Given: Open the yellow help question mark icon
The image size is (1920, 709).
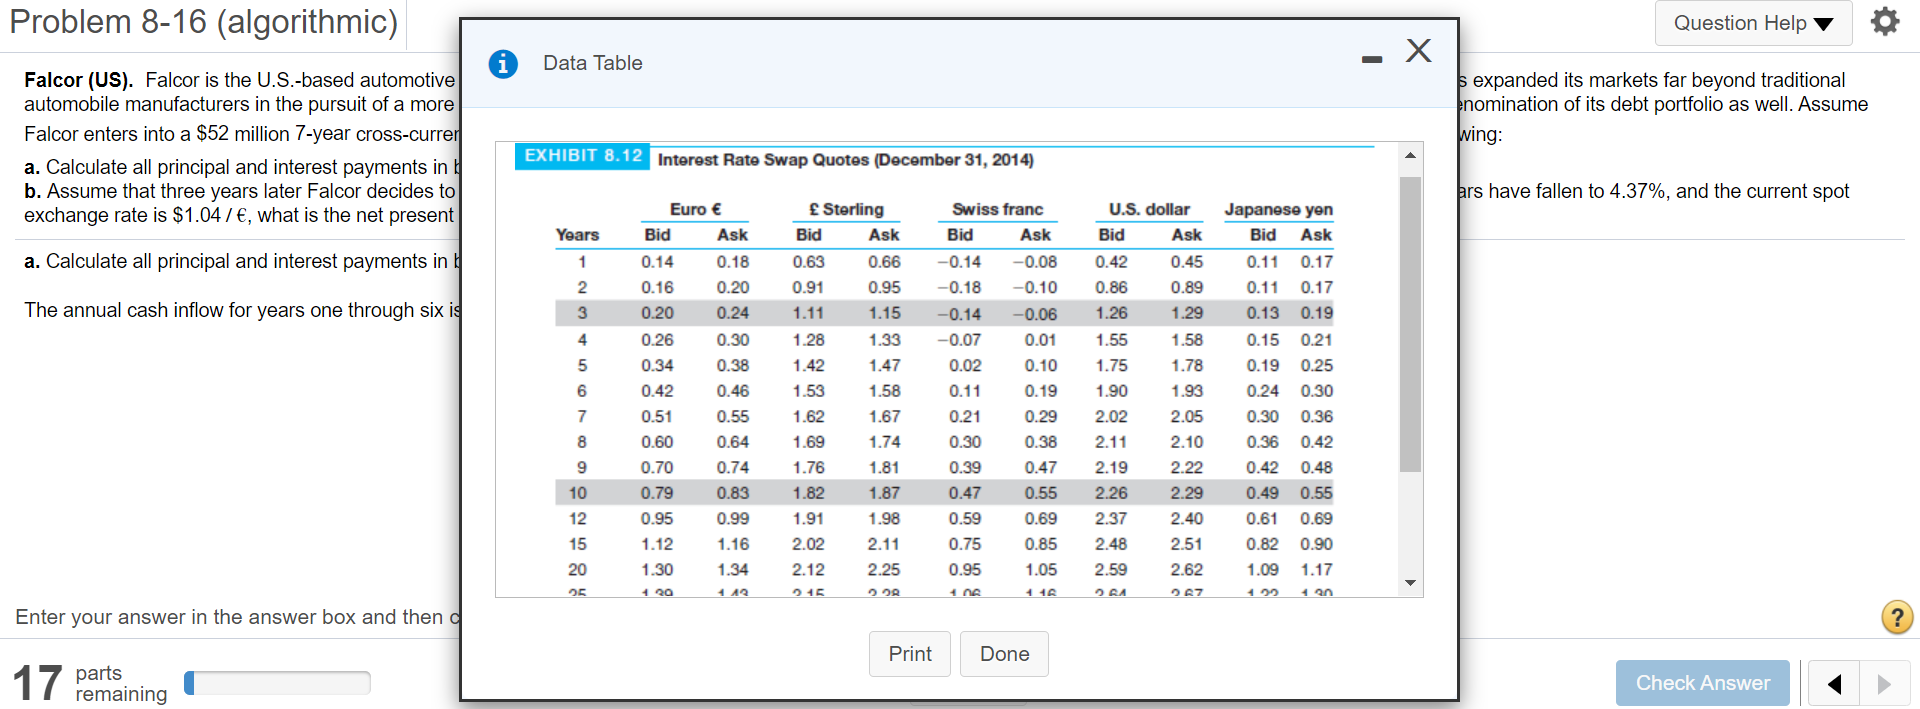Looking at the screenshot, I should coord(1896,617).
